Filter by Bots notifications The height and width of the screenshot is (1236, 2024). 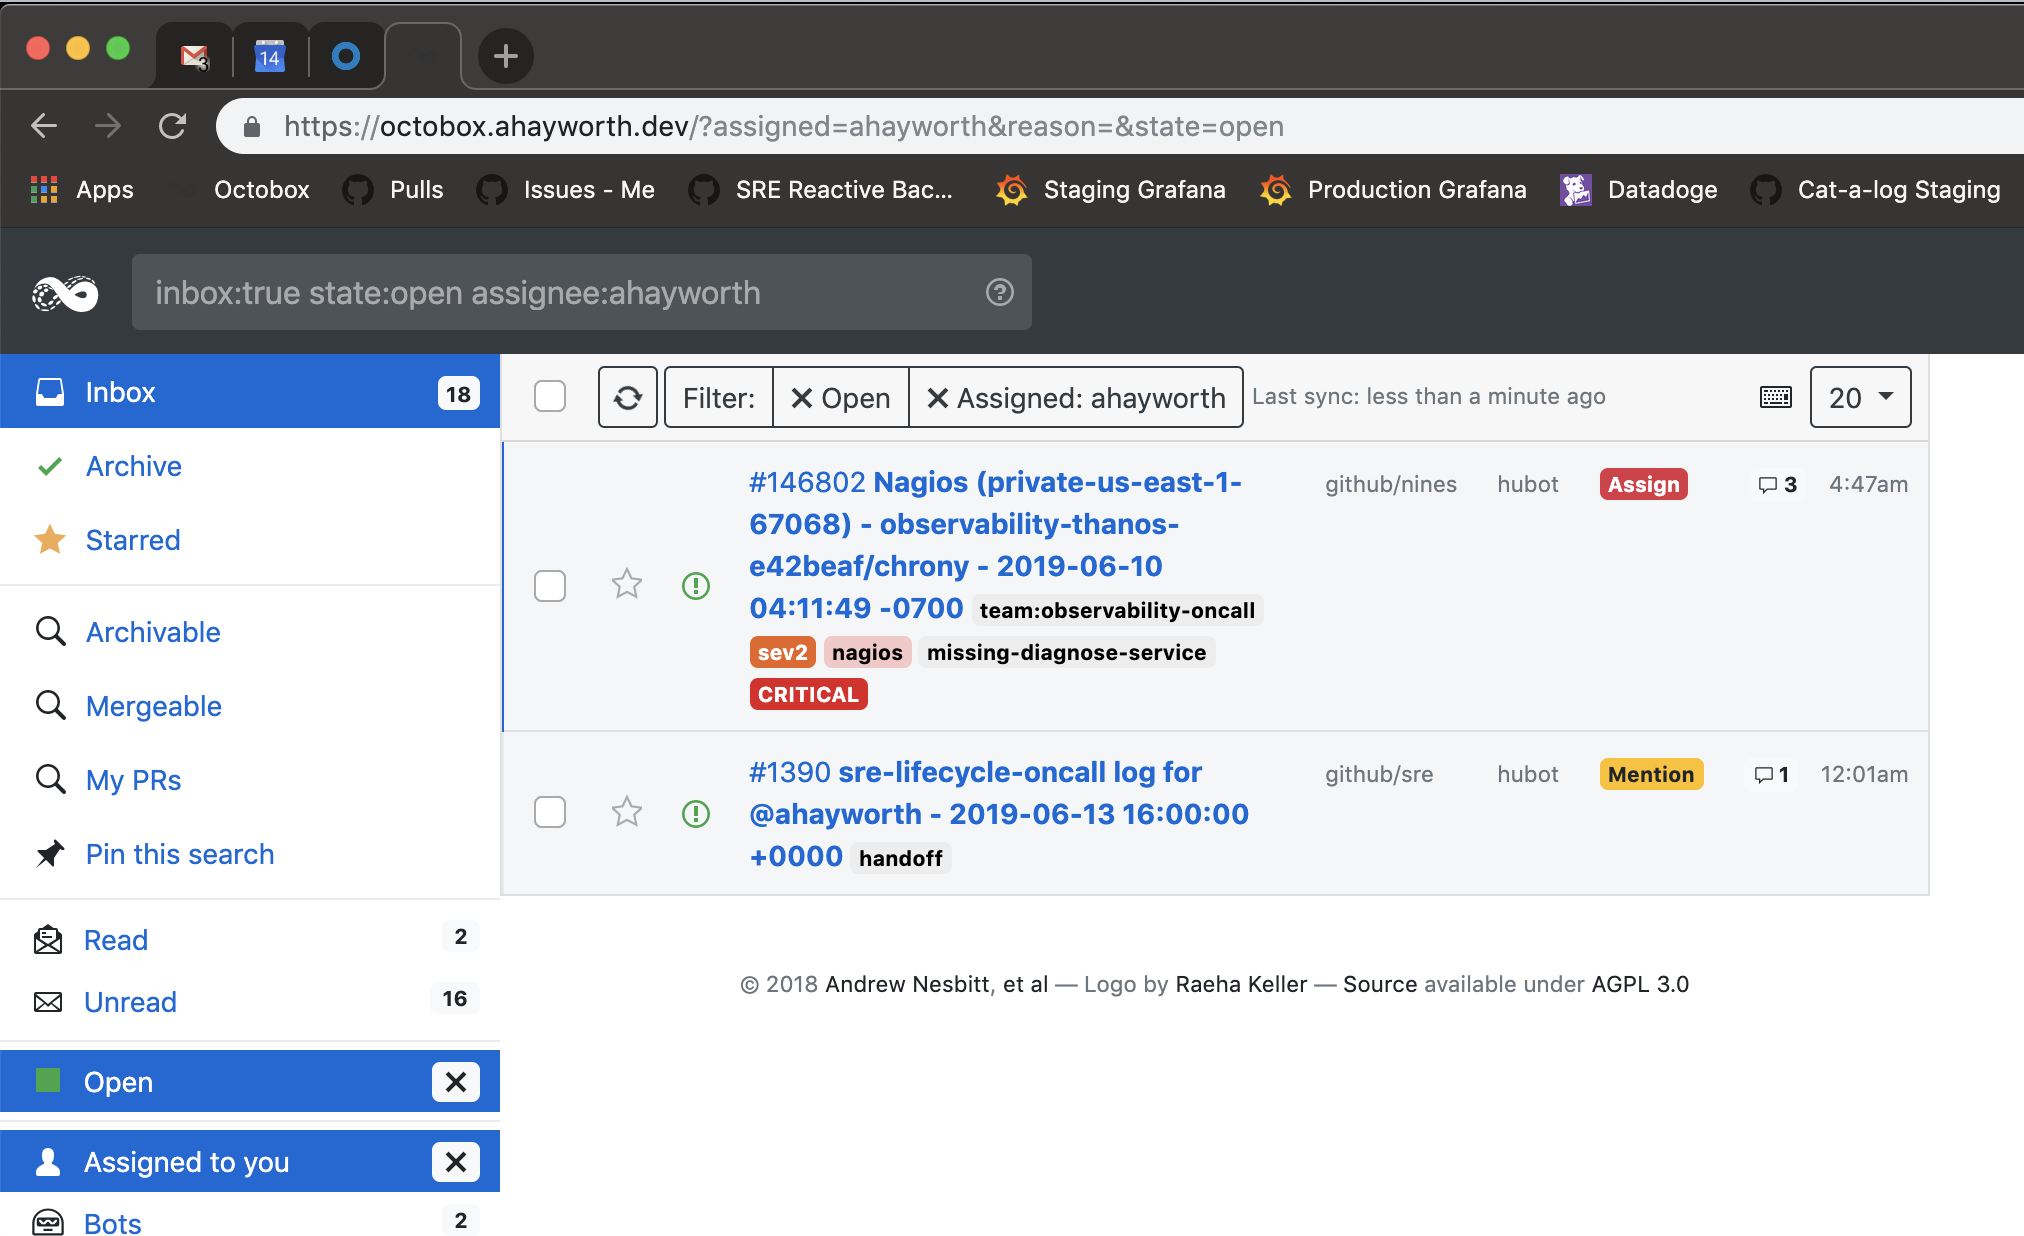coord(250,1223)
